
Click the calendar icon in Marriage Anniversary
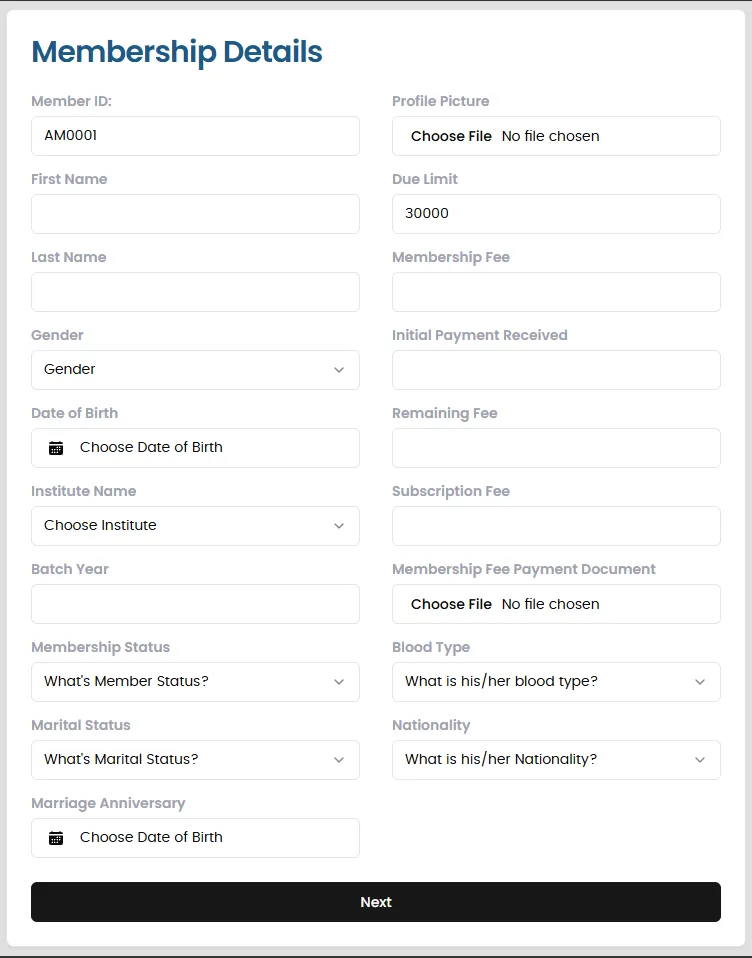56,838
